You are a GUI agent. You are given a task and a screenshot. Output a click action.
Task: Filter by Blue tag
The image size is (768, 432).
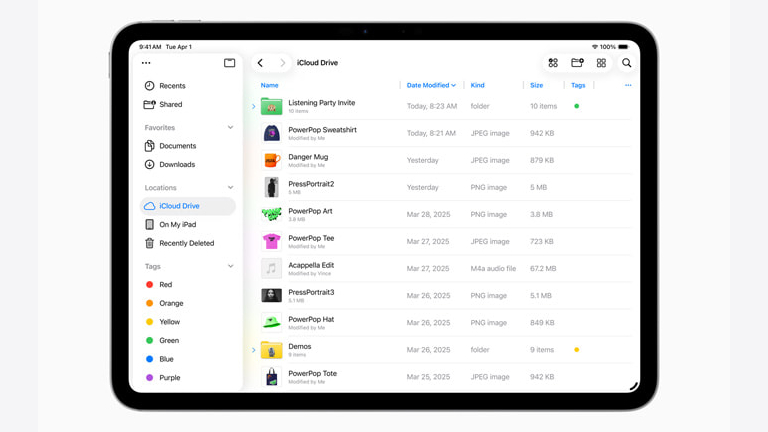coord(188,359)
